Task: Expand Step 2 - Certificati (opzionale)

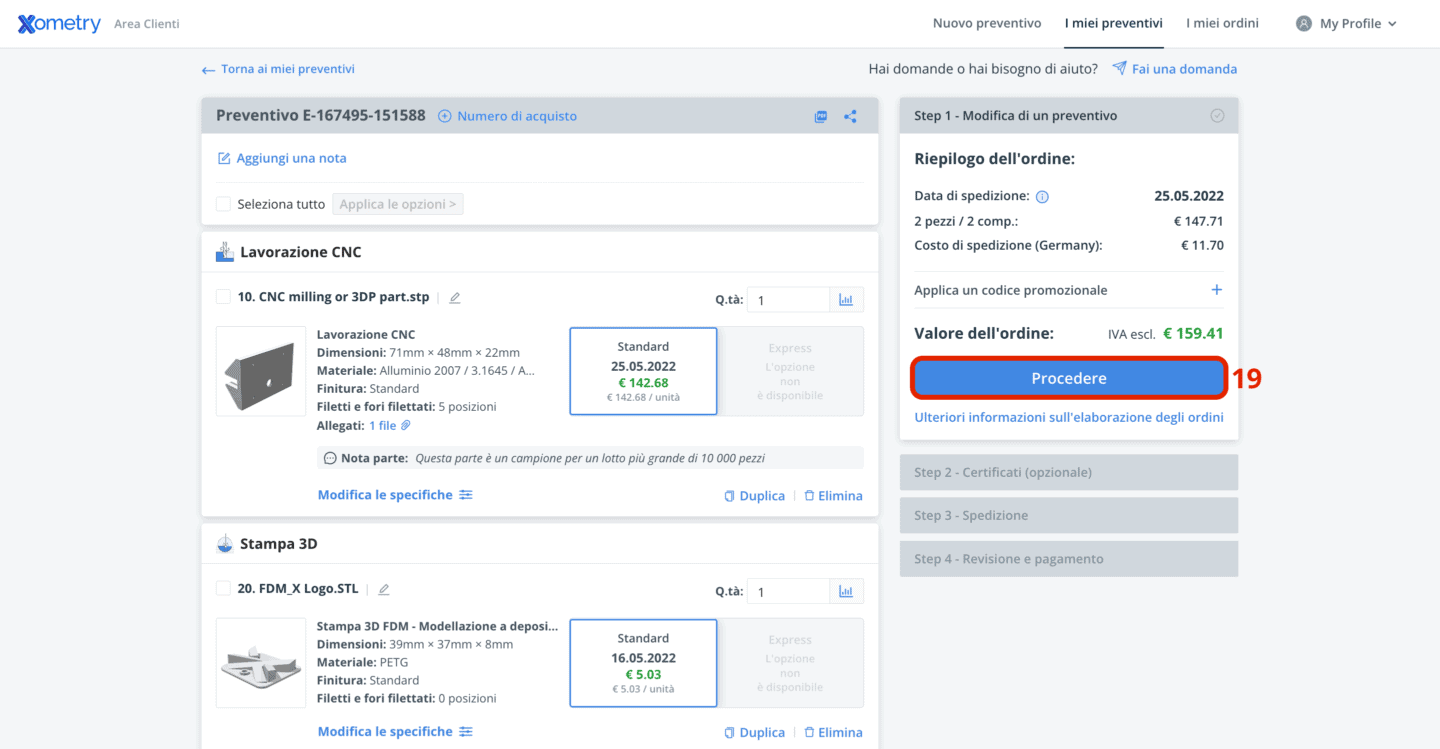Action: (x=1069, y=472)
